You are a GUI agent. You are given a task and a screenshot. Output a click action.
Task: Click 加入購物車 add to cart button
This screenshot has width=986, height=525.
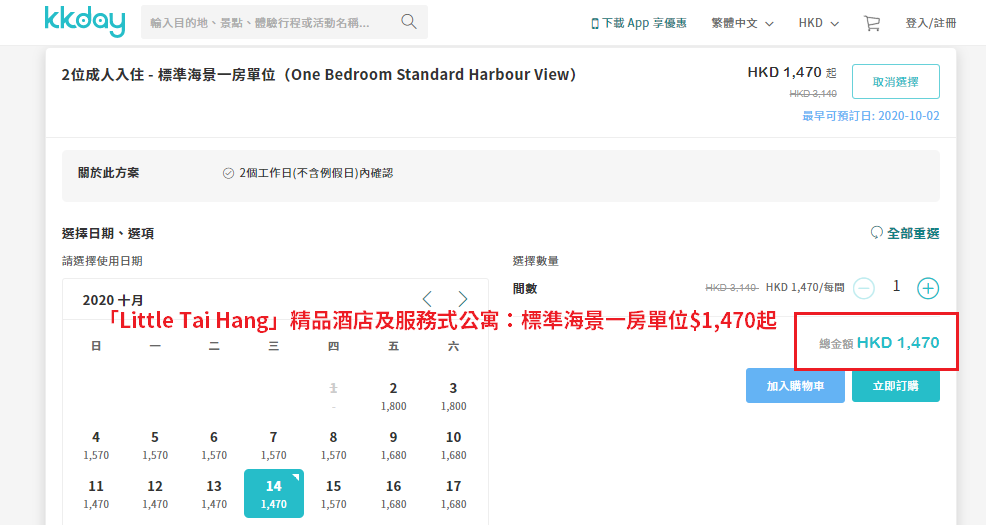pos(795,385)
